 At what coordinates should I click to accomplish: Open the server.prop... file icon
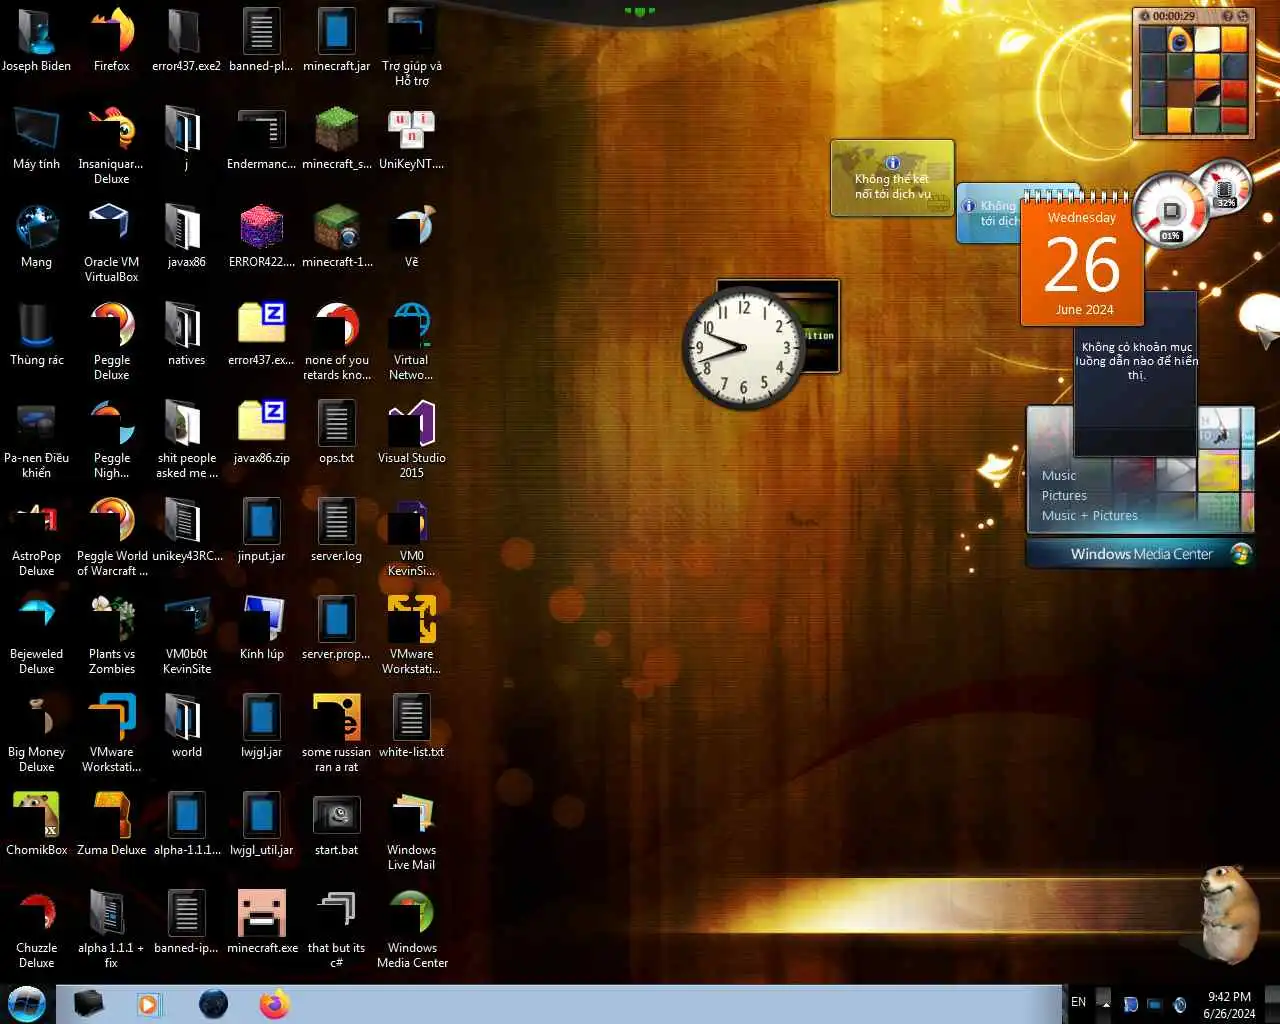pos(337,628)
